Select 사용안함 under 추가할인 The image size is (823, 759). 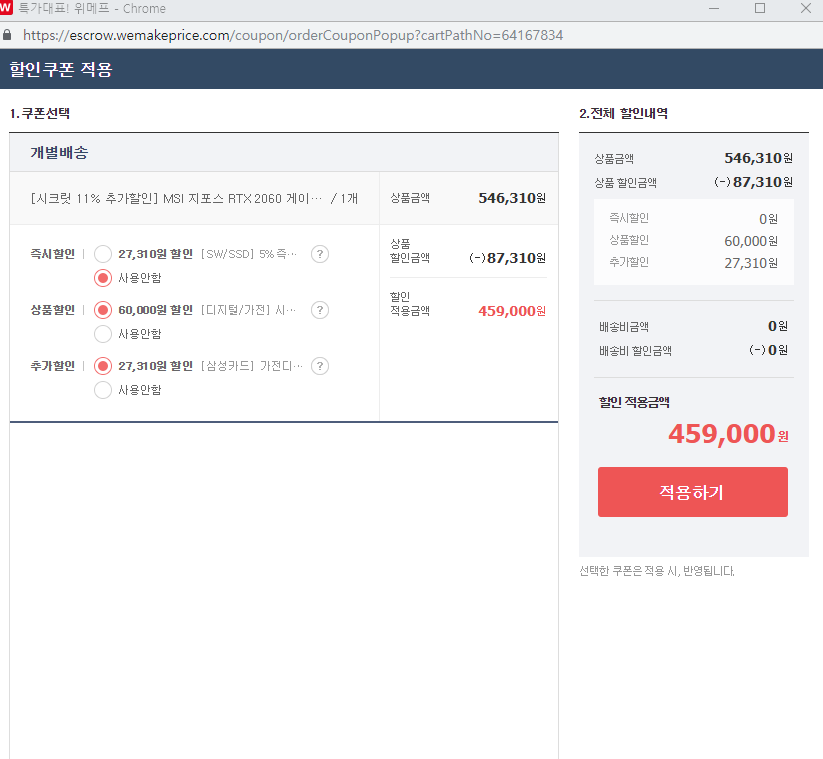pos(103,390)
